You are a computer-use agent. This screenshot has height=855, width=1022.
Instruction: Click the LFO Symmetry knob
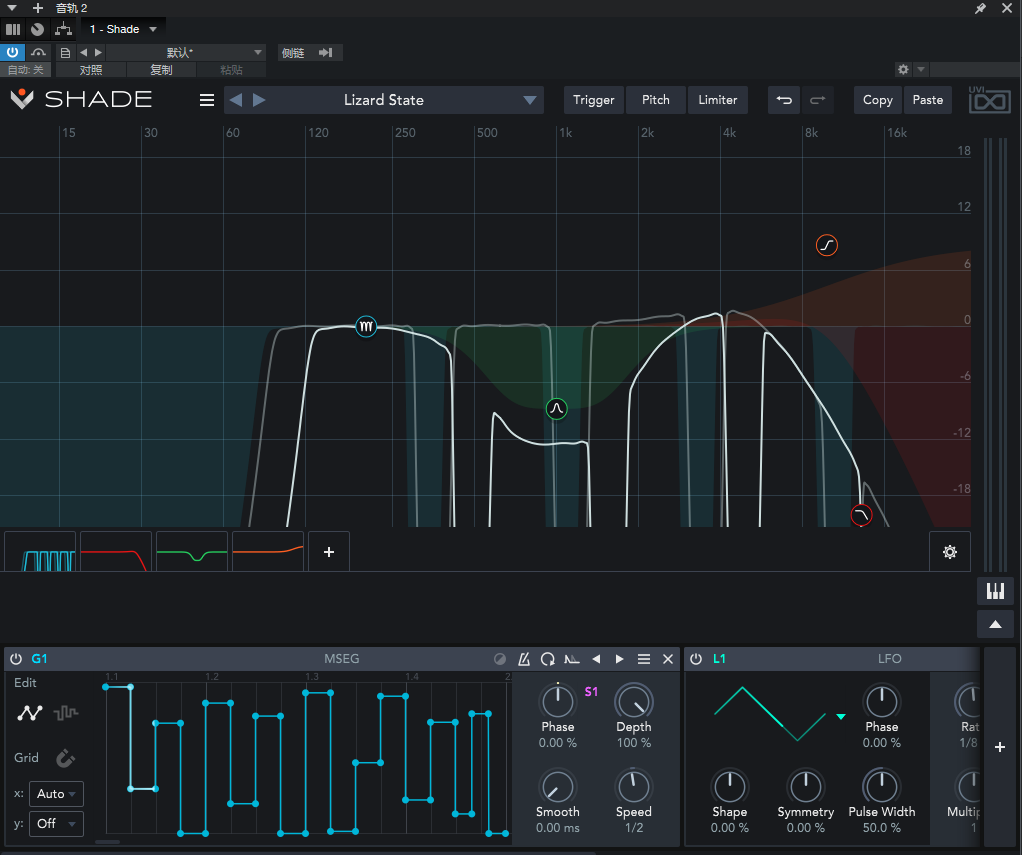806,787
